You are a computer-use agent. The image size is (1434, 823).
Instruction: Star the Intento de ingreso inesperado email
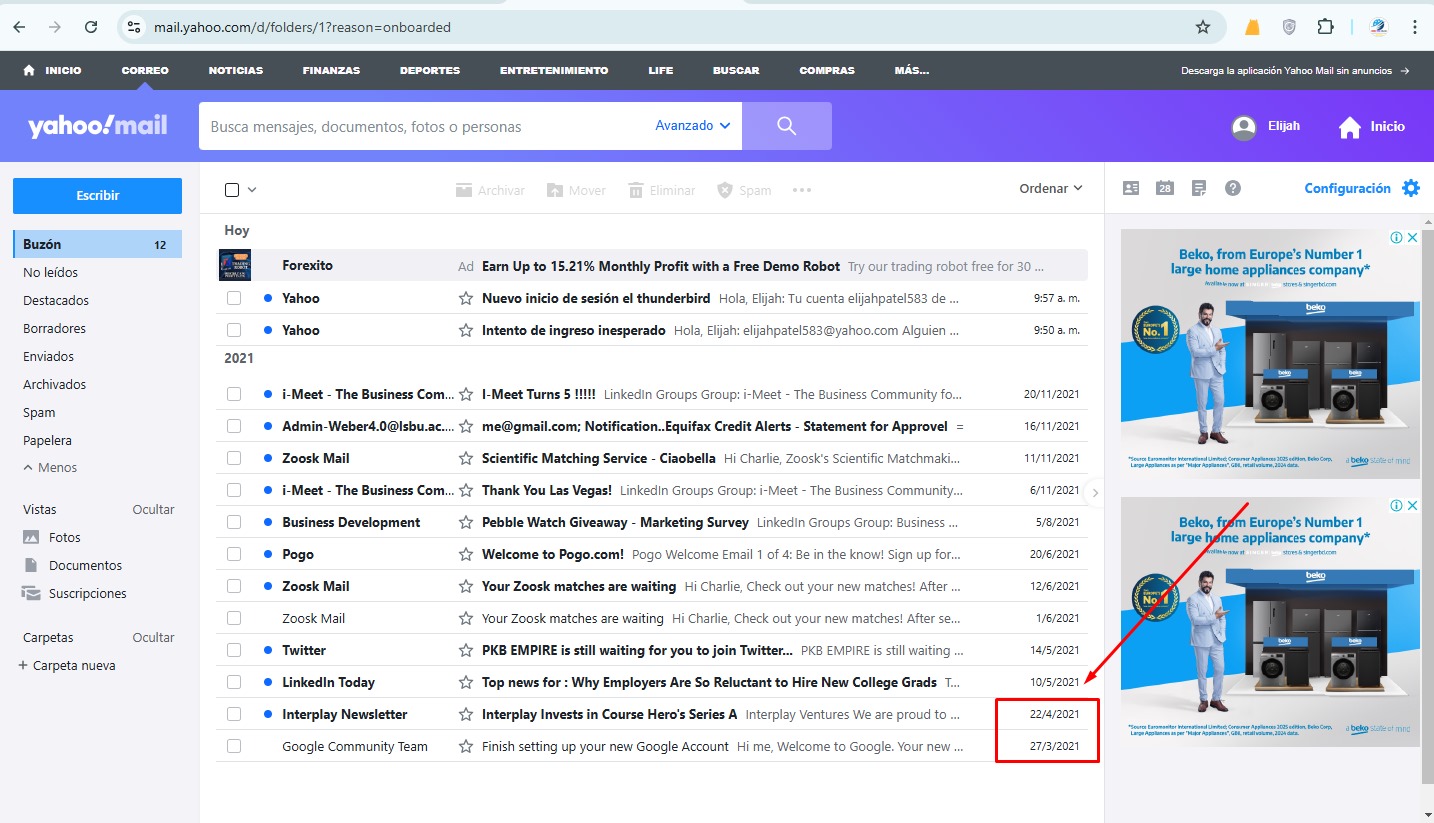click(465, 330)
